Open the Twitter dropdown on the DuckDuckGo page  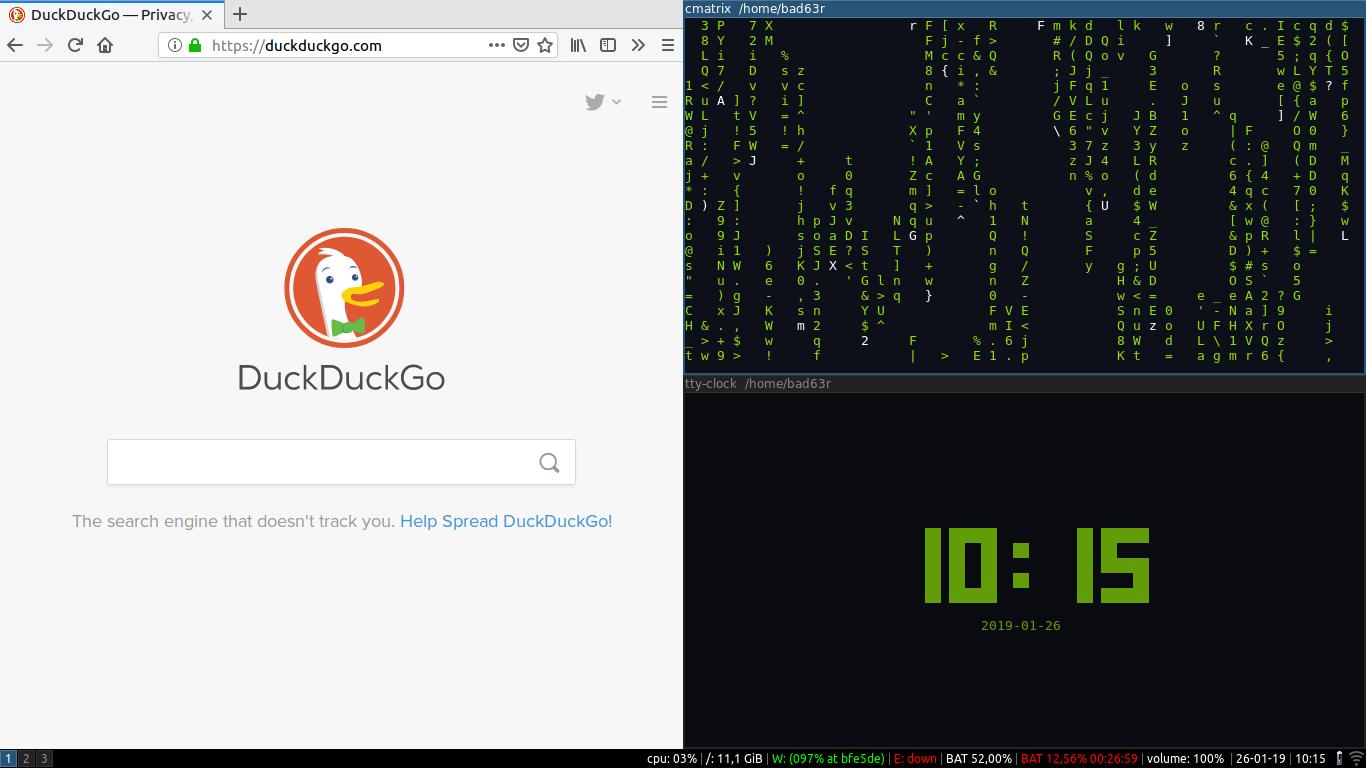click(x=603, y=102)
